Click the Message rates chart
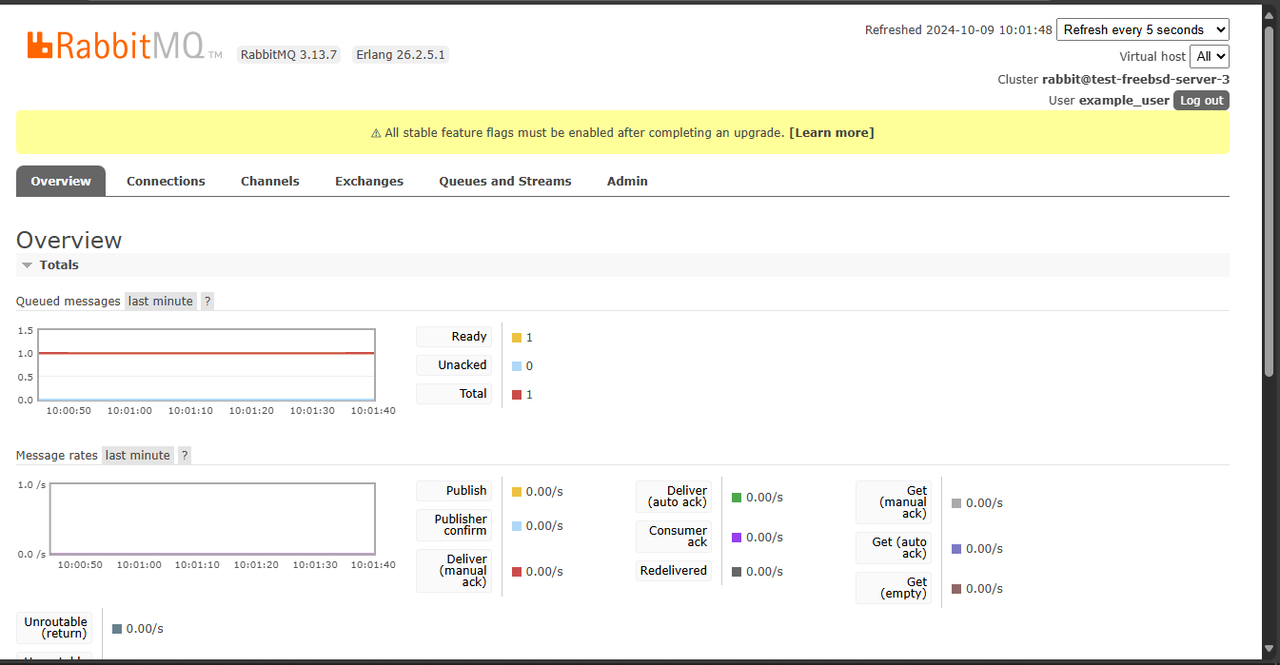 [213, 519]
